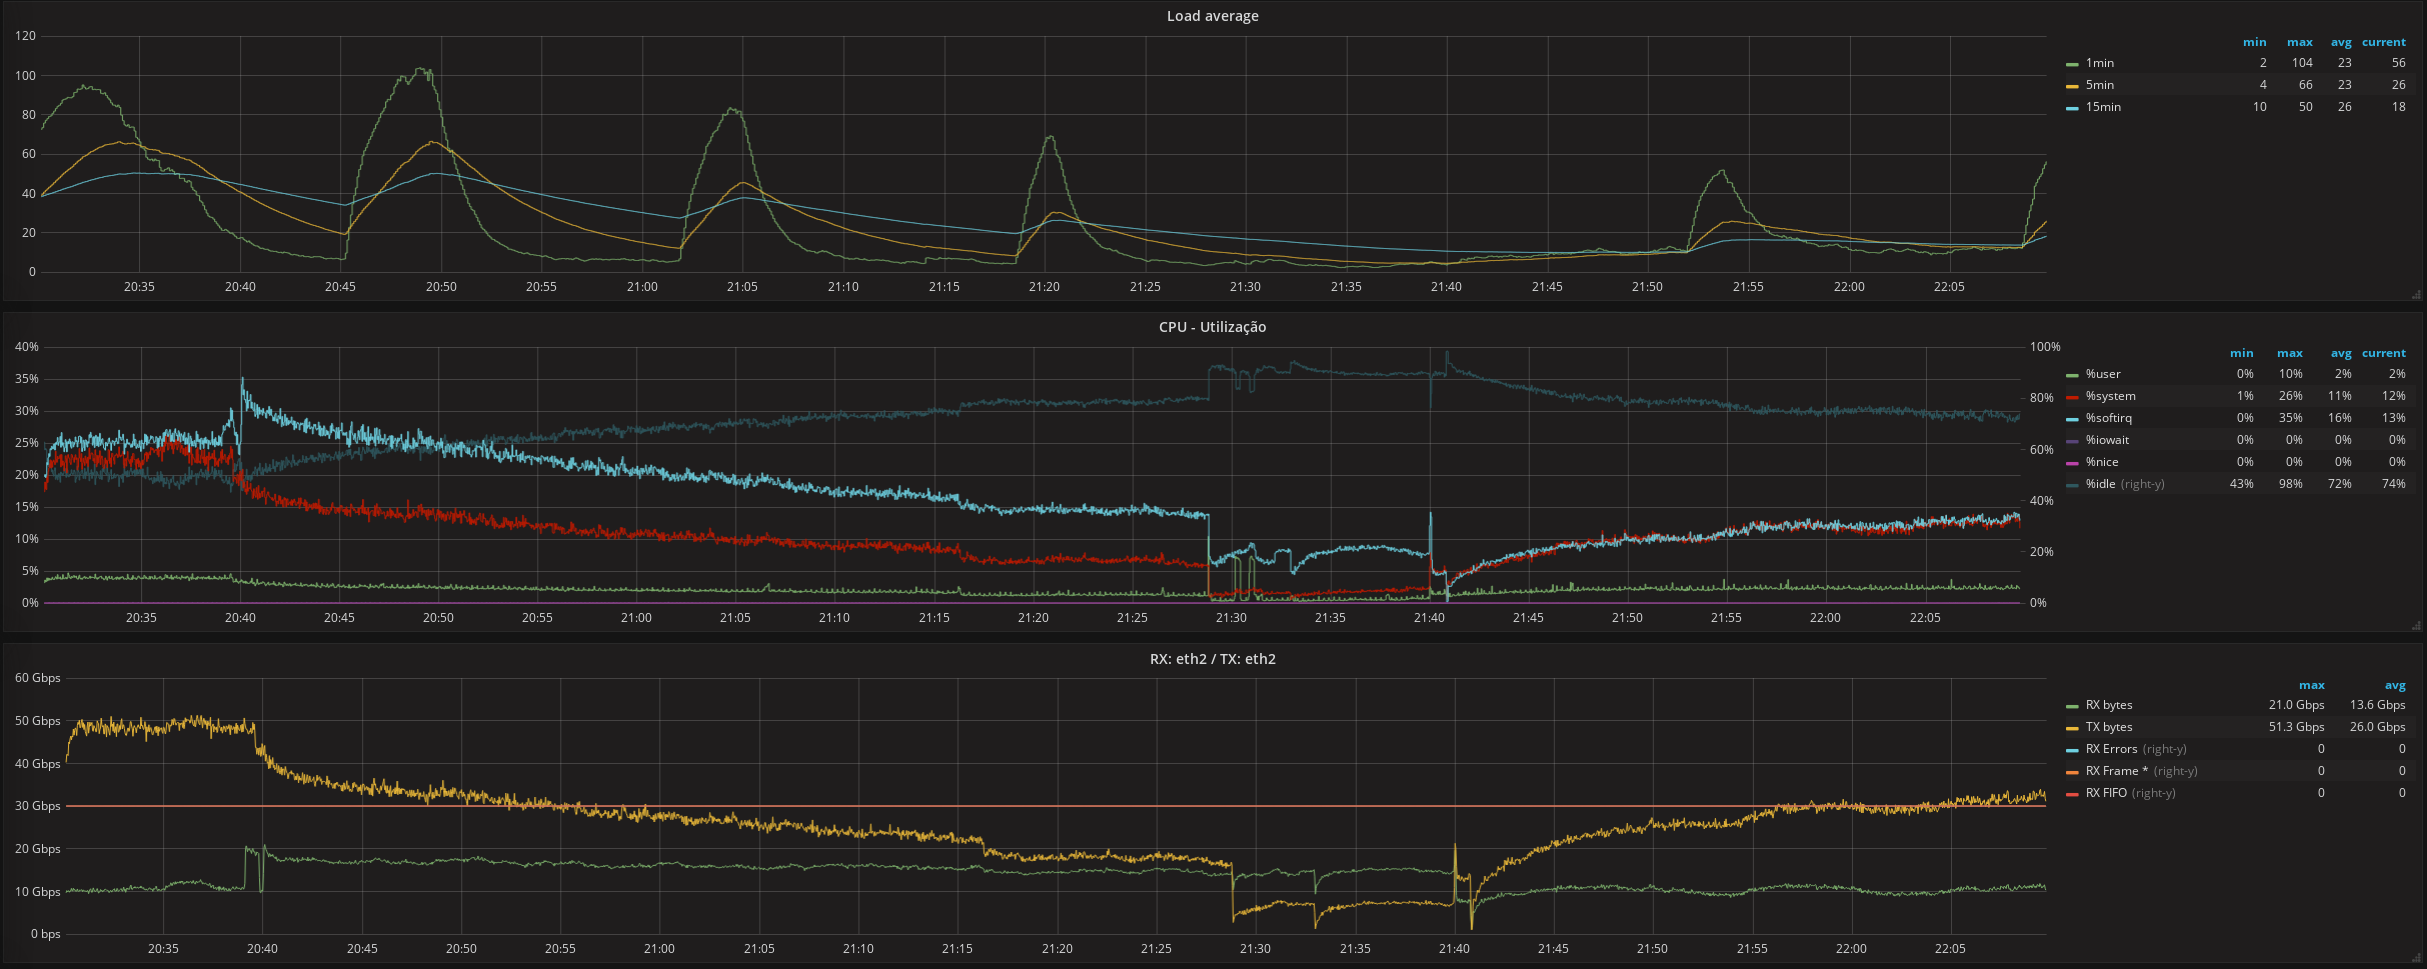Toggle the %user series visibility

[2102, 374]
